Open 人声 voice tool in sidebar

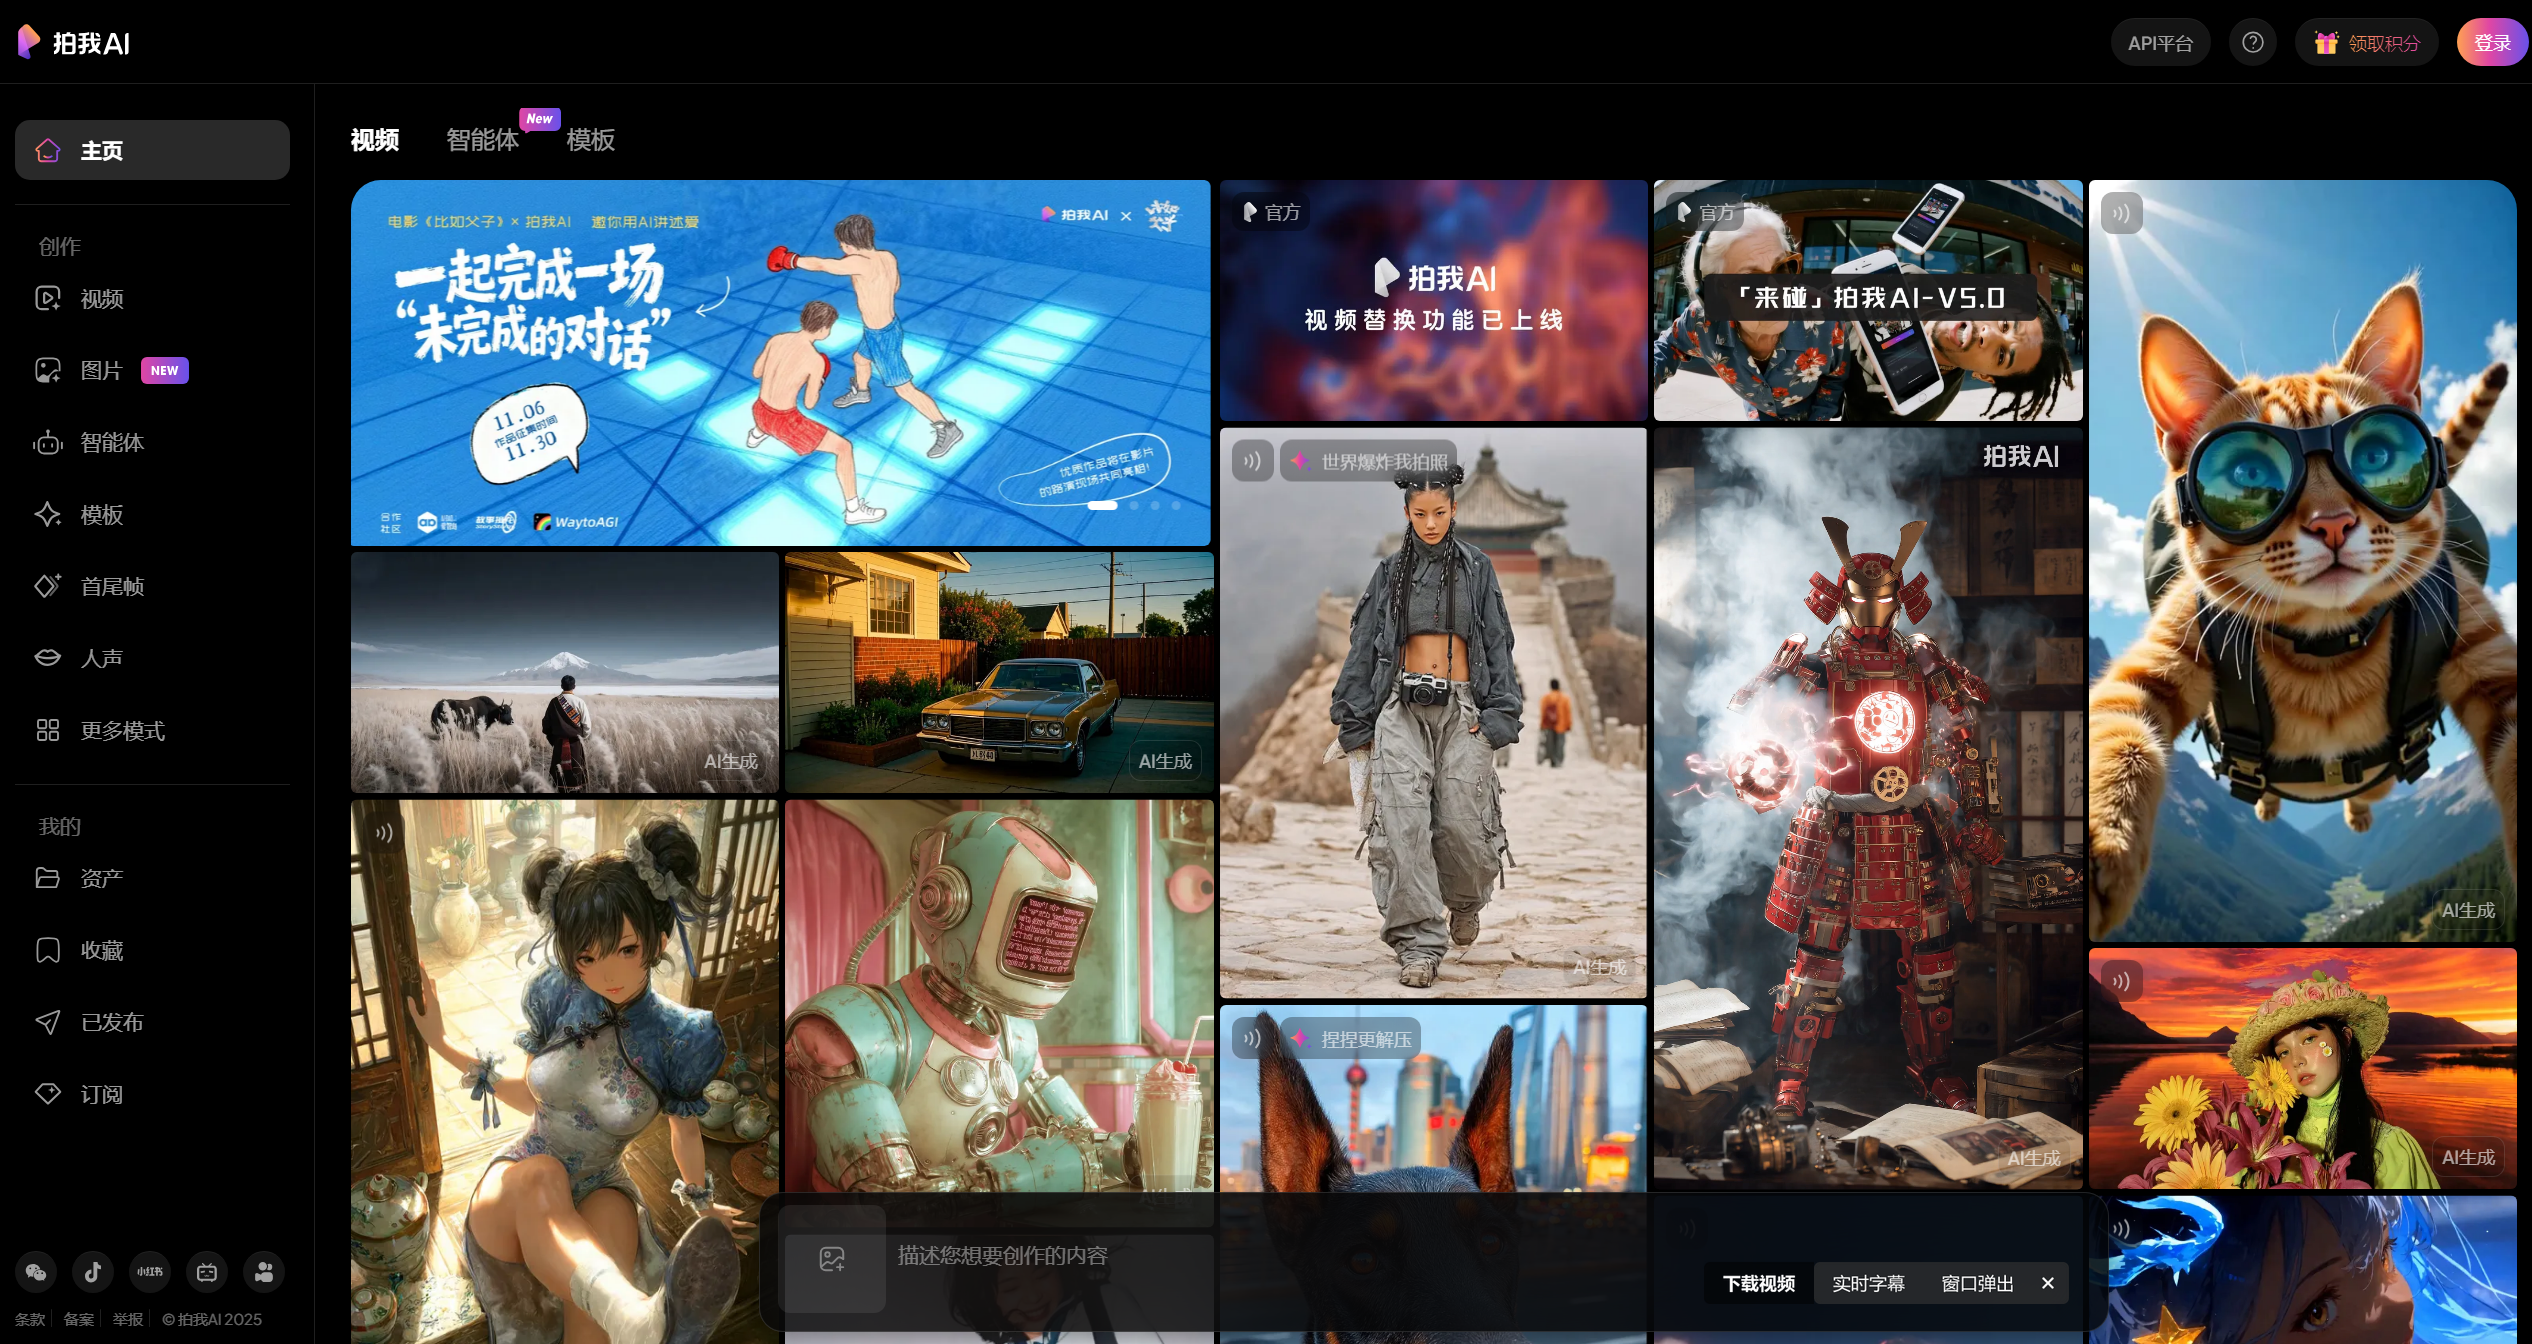coord(101,659)
